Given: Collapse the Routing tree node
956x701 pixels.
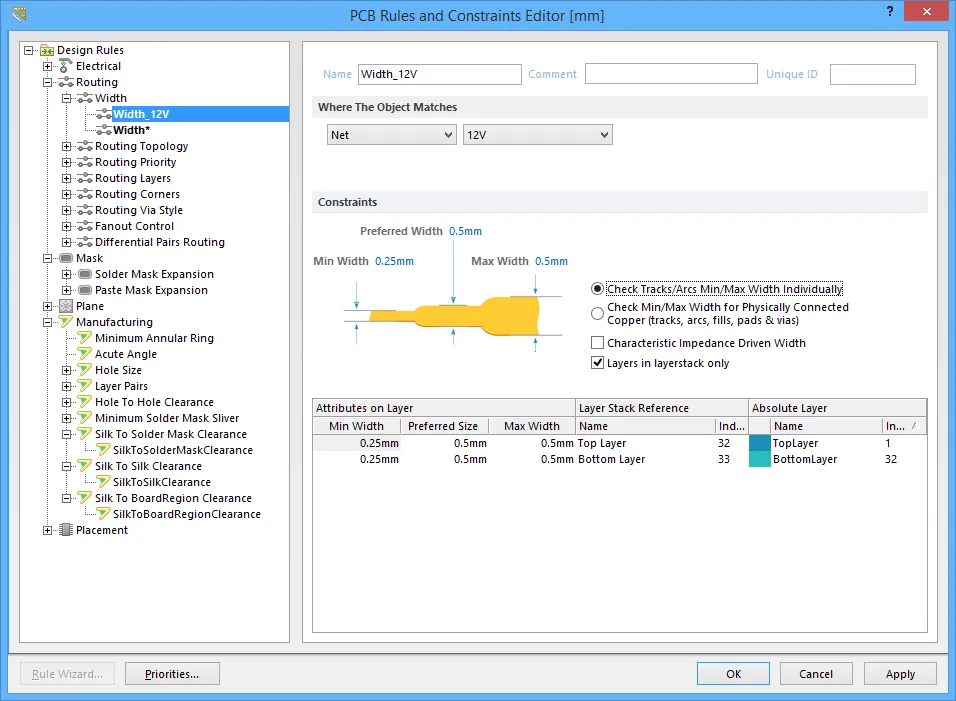Looking at the screenshot, I should 48,82.
